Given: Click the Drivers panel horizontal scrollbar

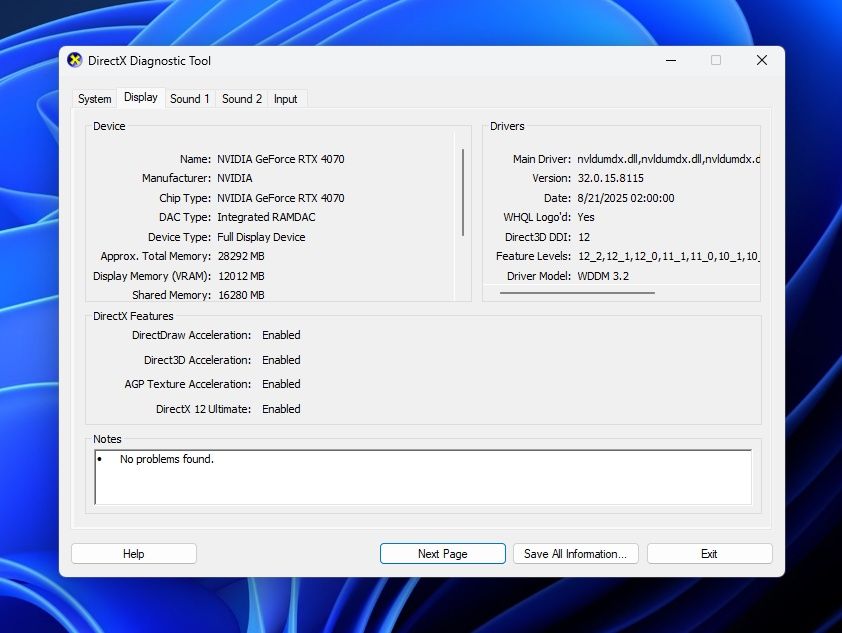Looking at the screenshot, I should coord(577,293).
